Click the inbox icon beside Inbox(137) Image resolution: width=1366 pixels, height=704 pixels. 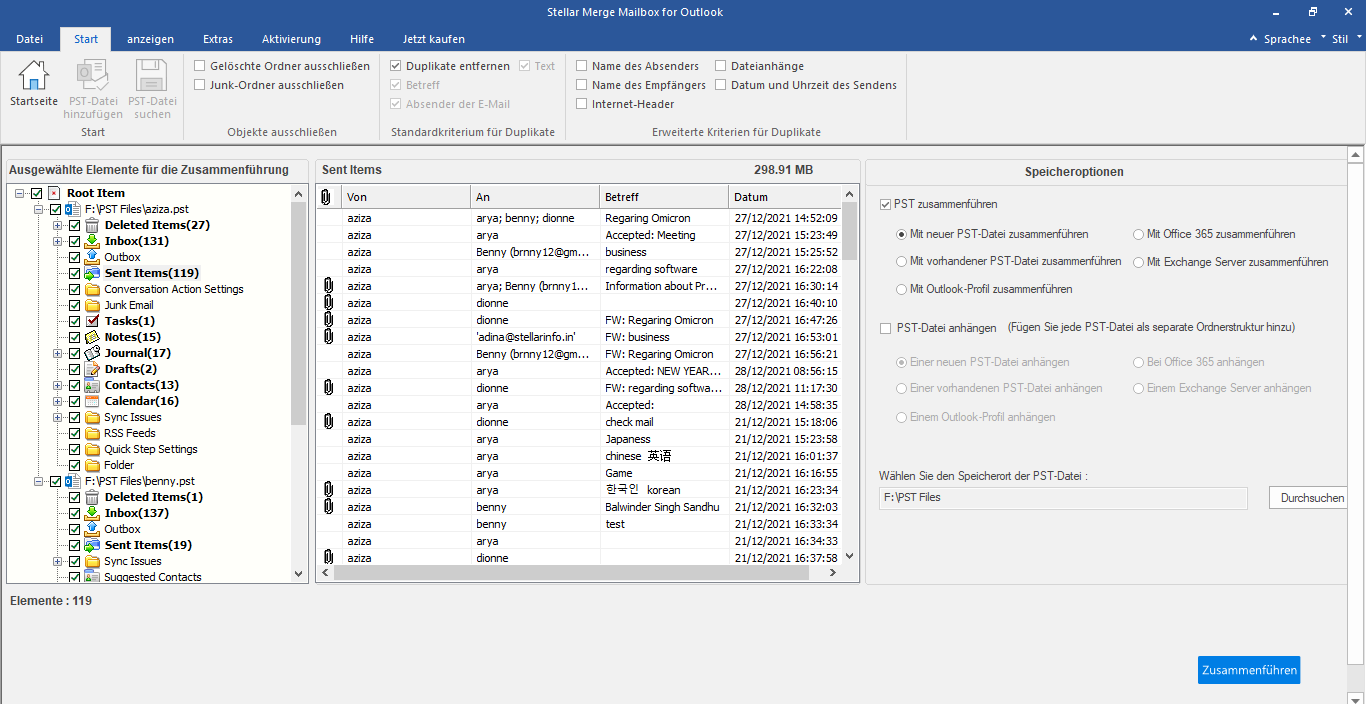(x=92, y=513)
